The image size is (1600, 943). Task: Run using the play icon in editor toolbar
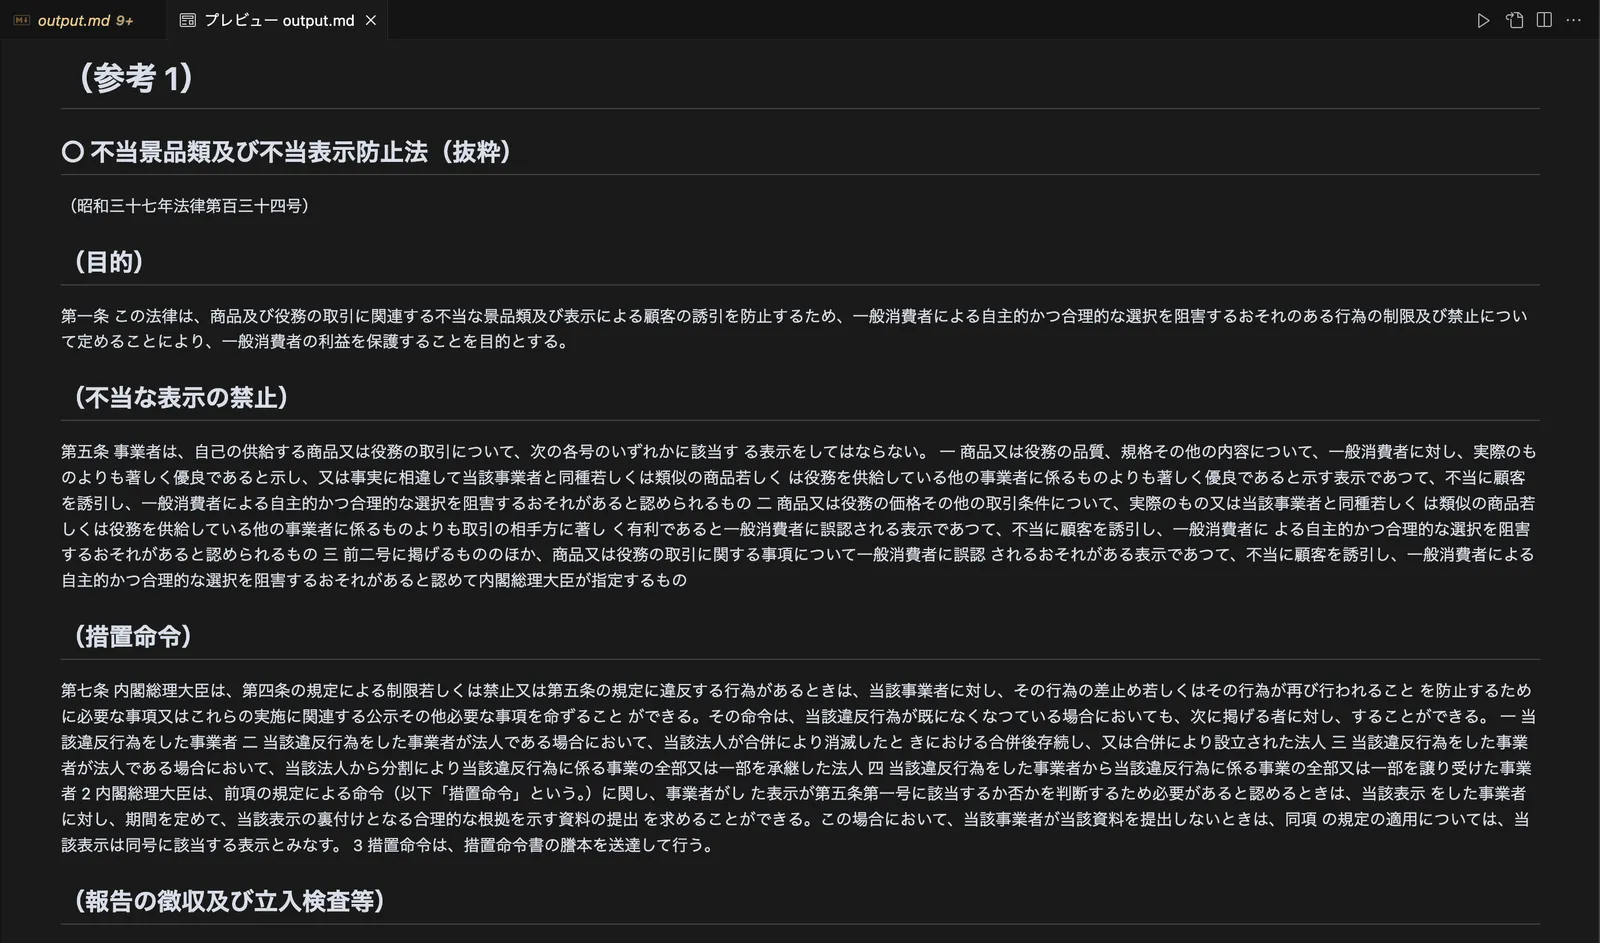pos(1483,20)
